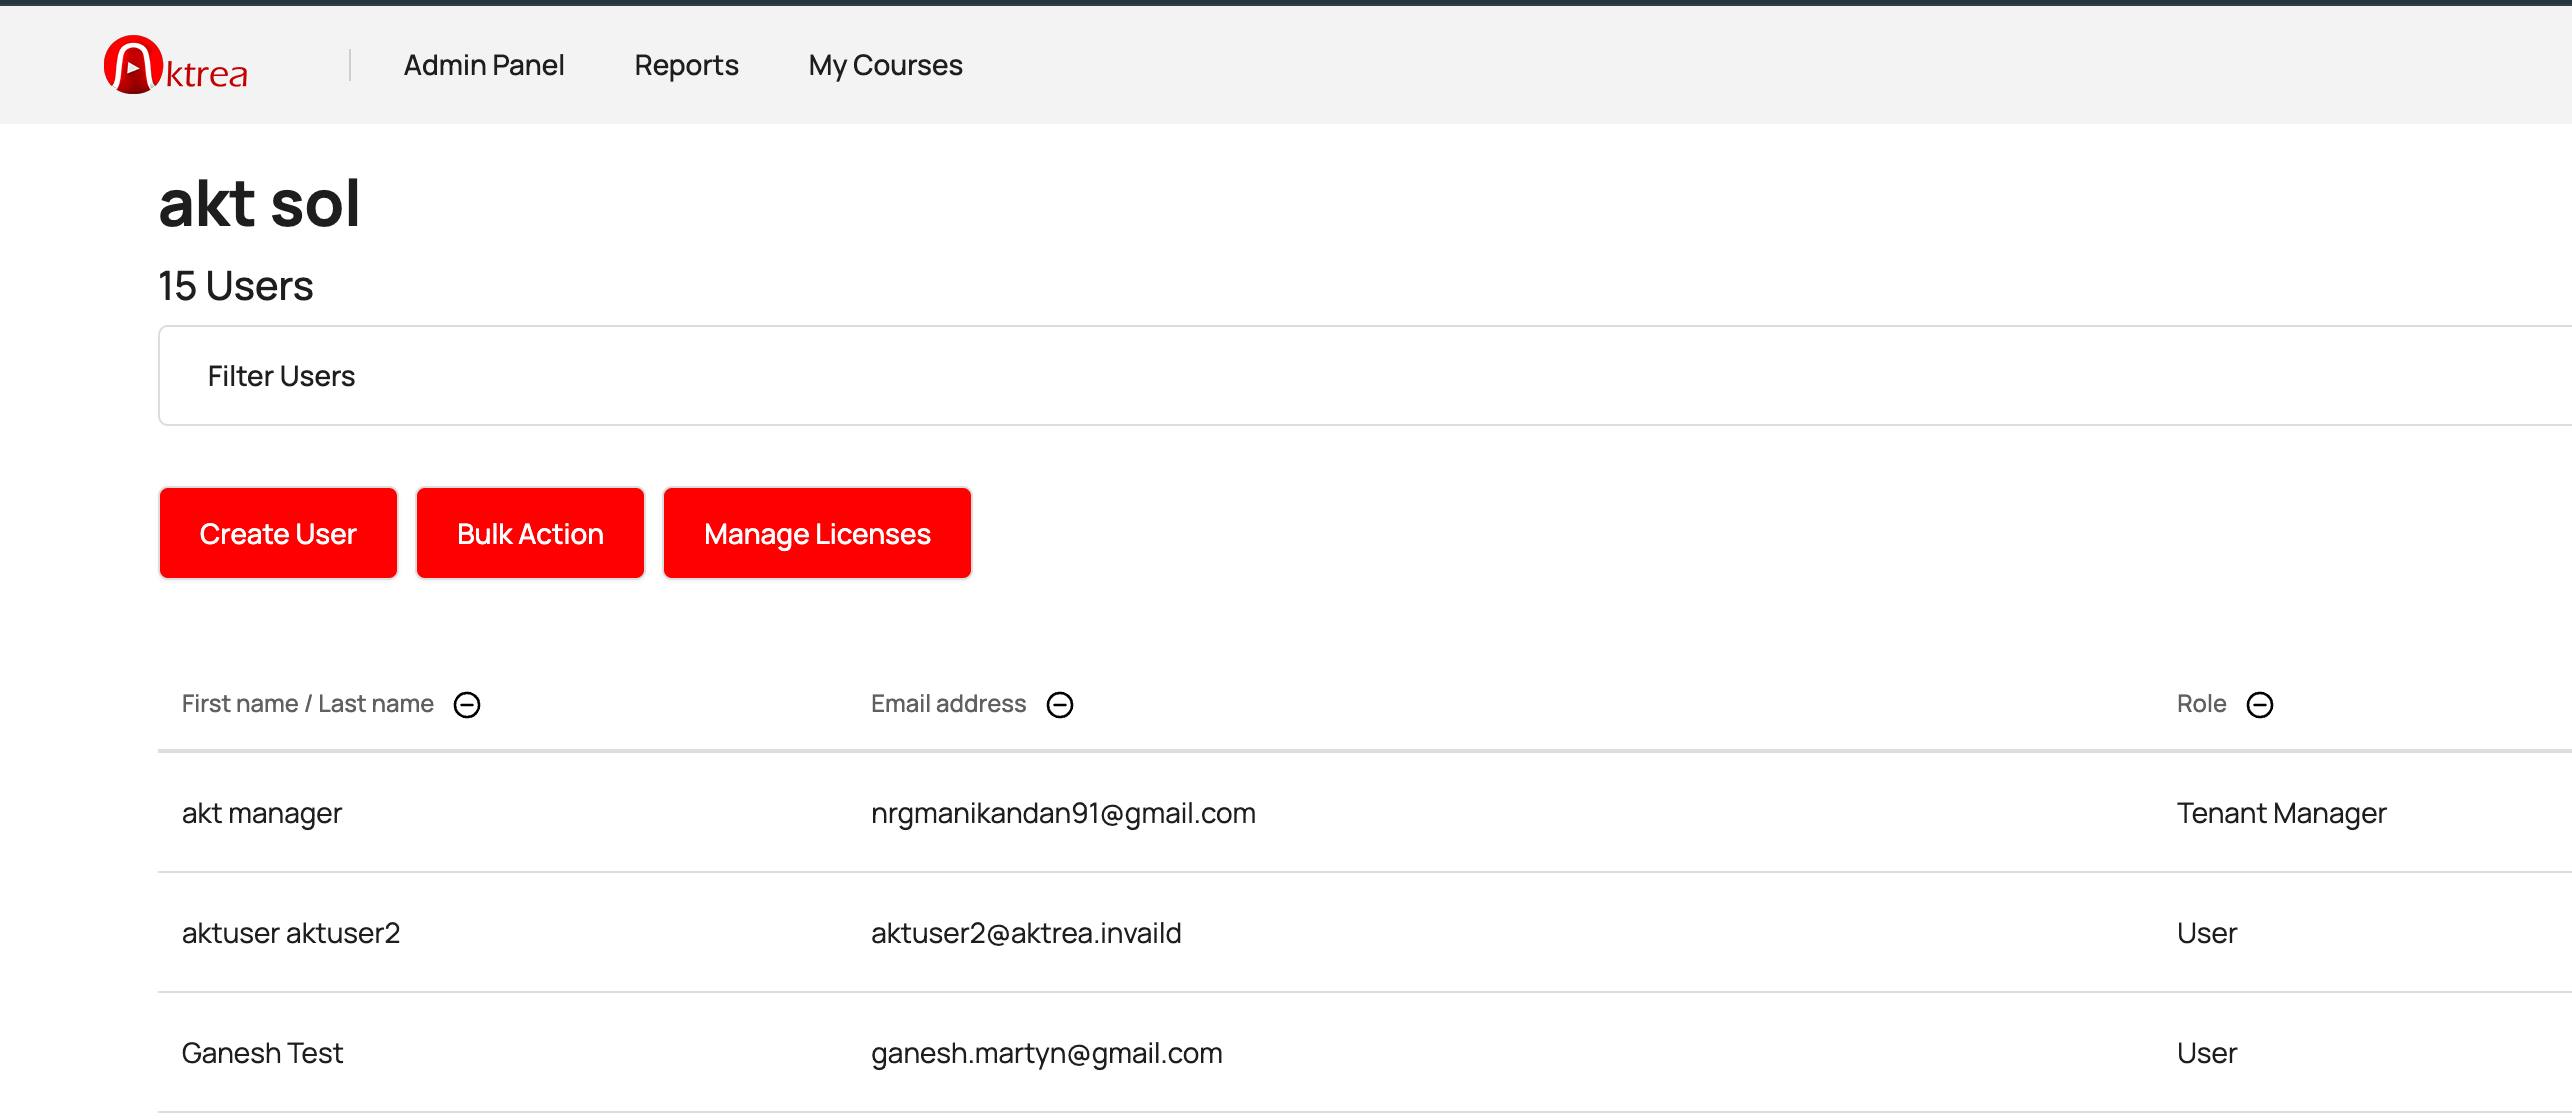
Task: Click the Tenant Manager role cell
Action: (2281, 813)
